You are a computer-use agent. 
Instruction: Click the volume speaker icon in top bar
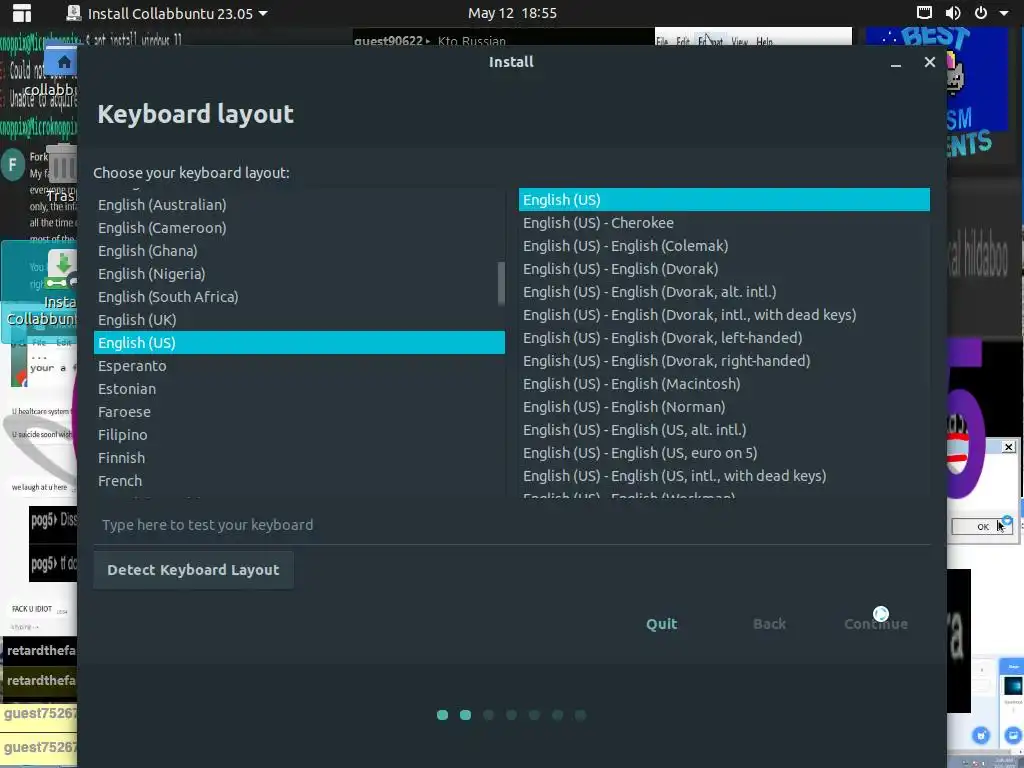click(x=953, y=13)
